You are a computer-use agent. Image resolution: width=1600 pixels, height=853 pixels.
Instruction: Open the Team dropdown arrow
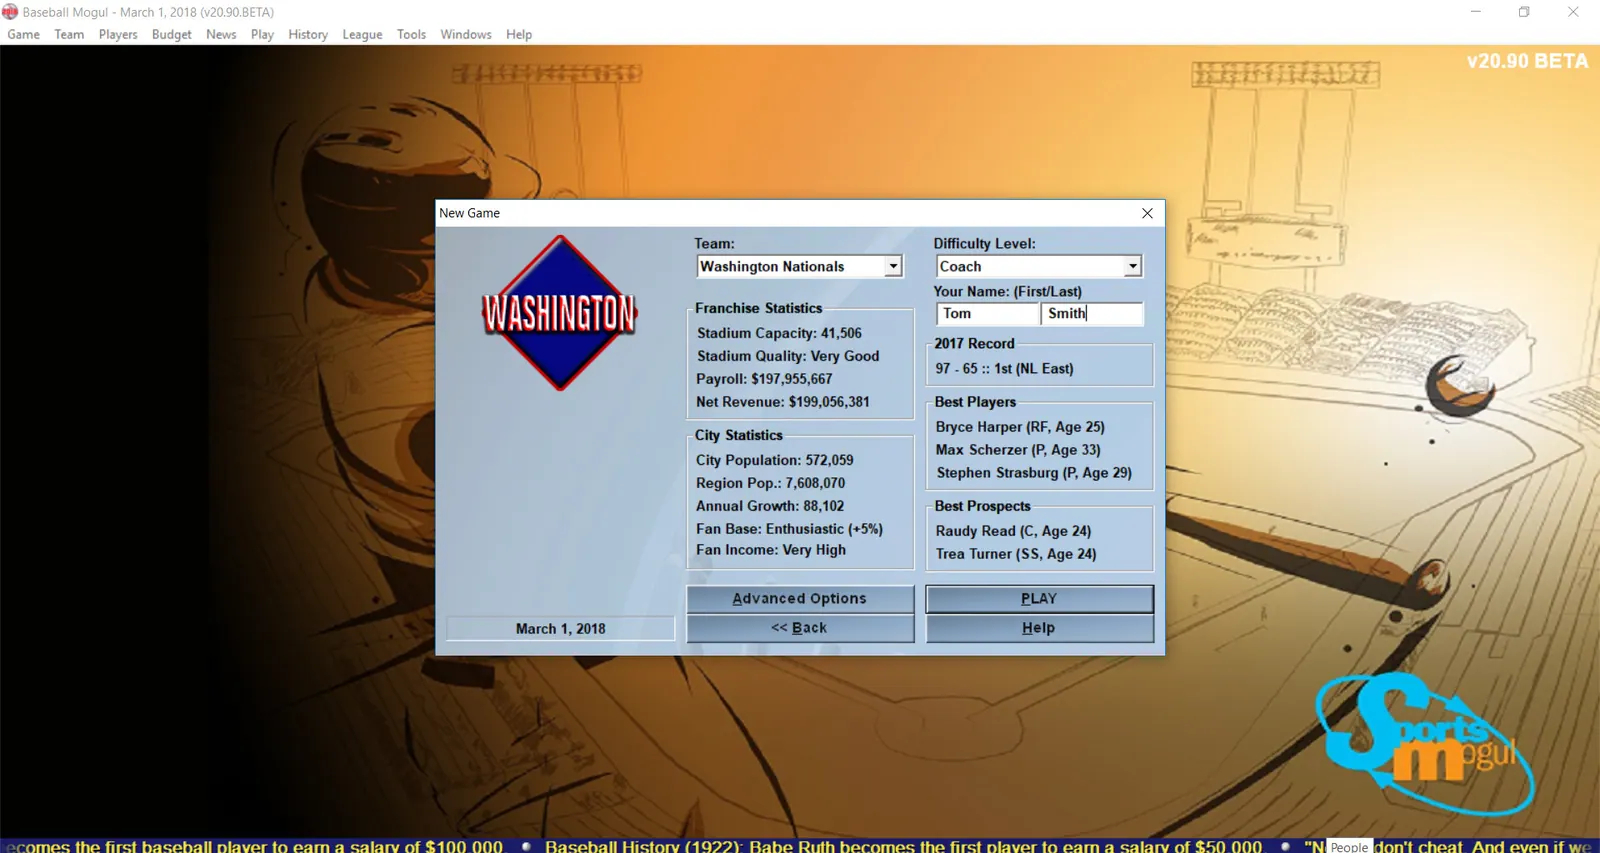(x=893, y=267)
